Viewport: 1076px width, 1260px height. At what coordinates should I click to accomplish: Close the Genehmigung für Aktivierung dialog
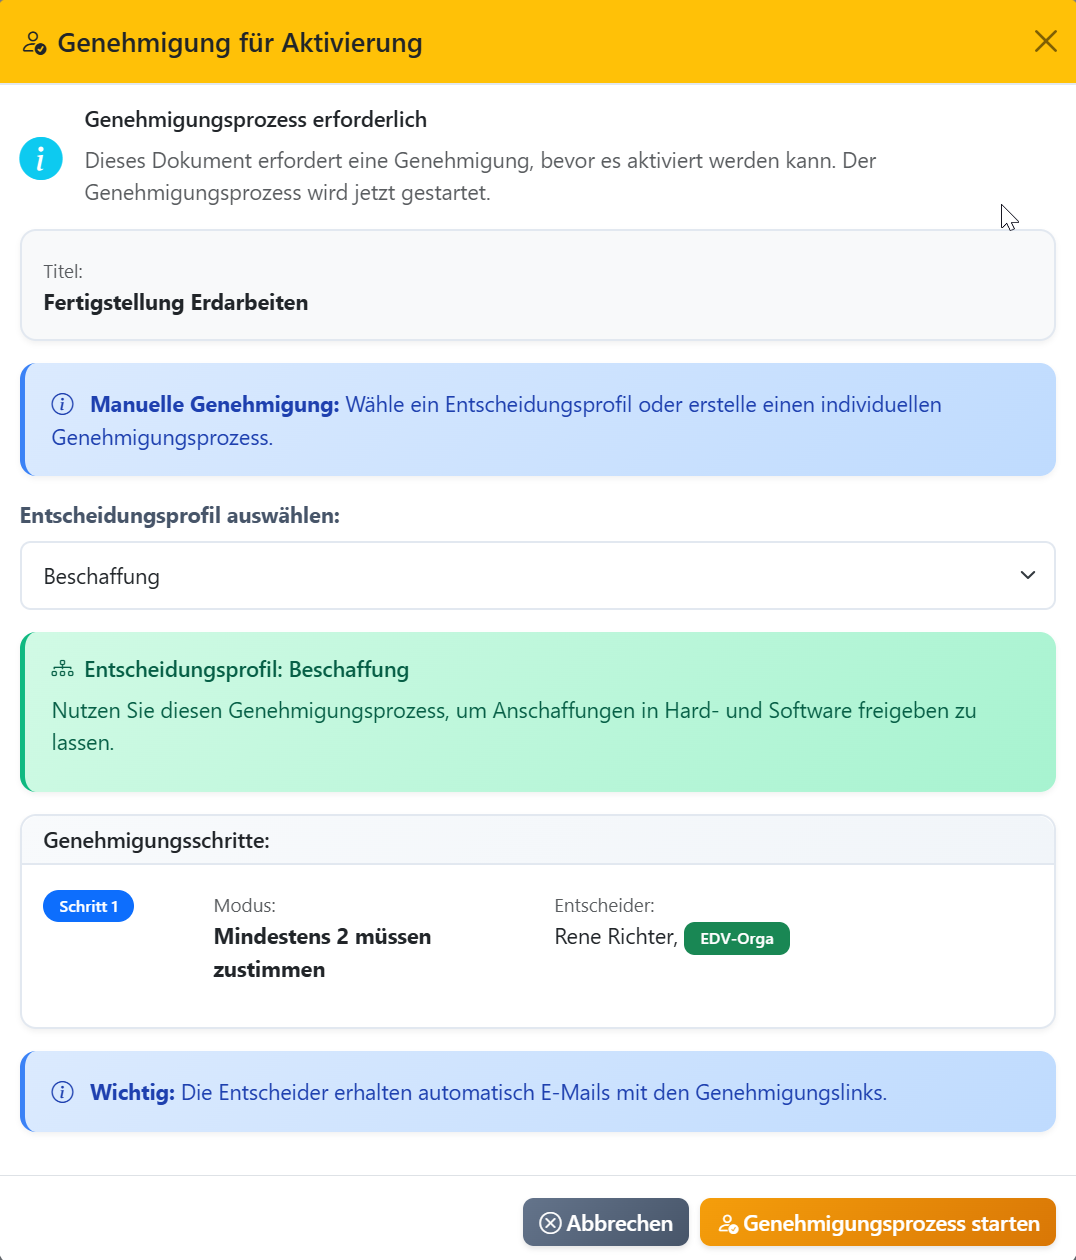pyautogui.click(x=1045, y=41)
